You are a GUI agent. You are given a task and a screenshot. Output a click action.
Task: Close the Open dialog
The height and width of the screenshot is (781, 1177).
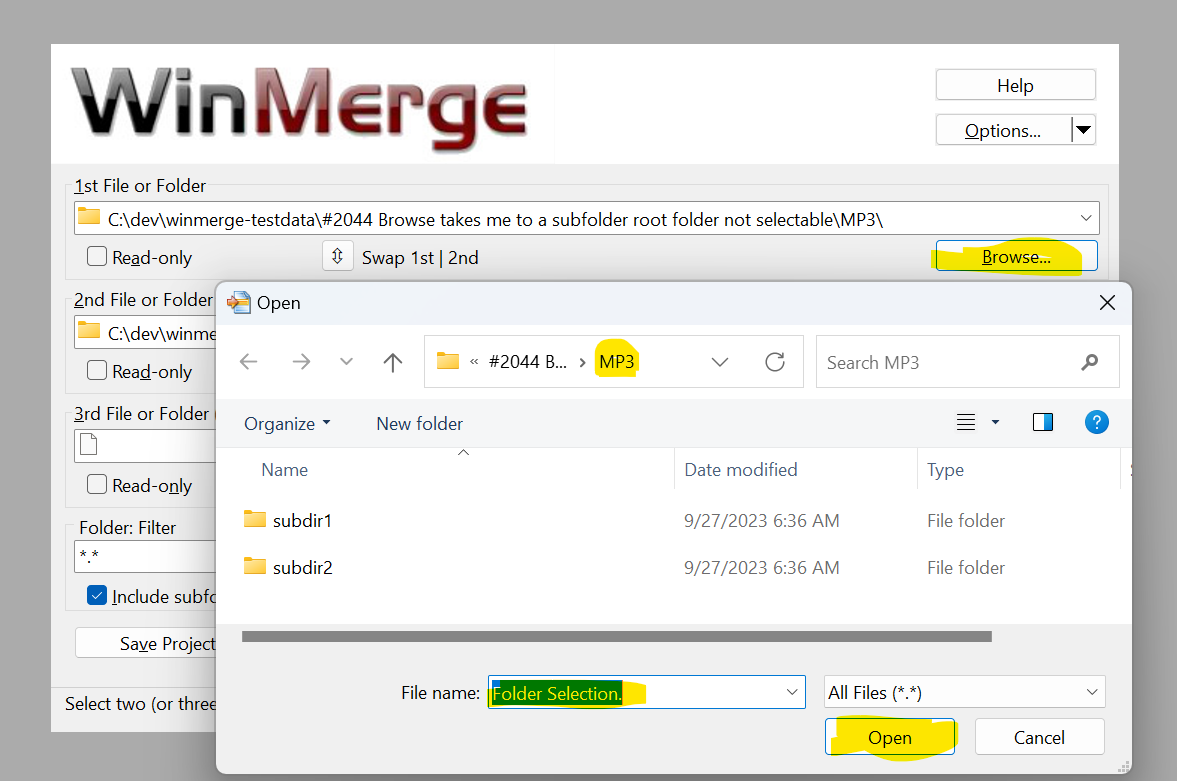click(1106, 303)
